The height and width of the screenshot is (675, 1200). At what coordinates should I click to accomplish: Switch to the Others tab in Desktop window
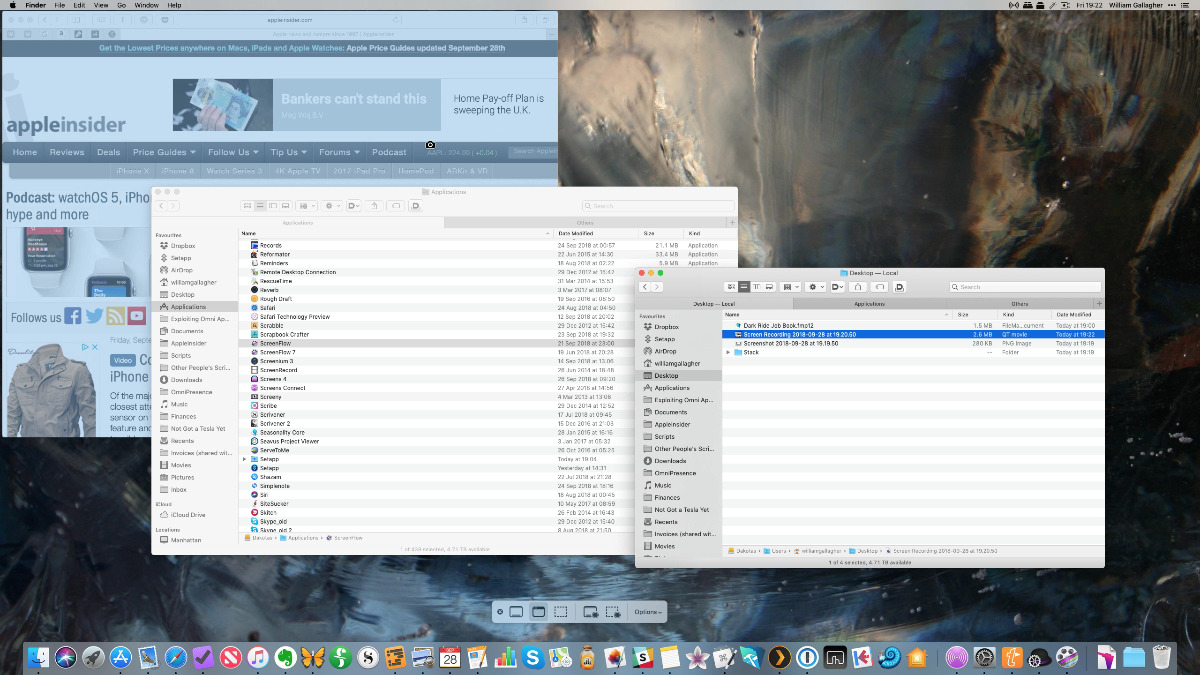(1020, 303)
